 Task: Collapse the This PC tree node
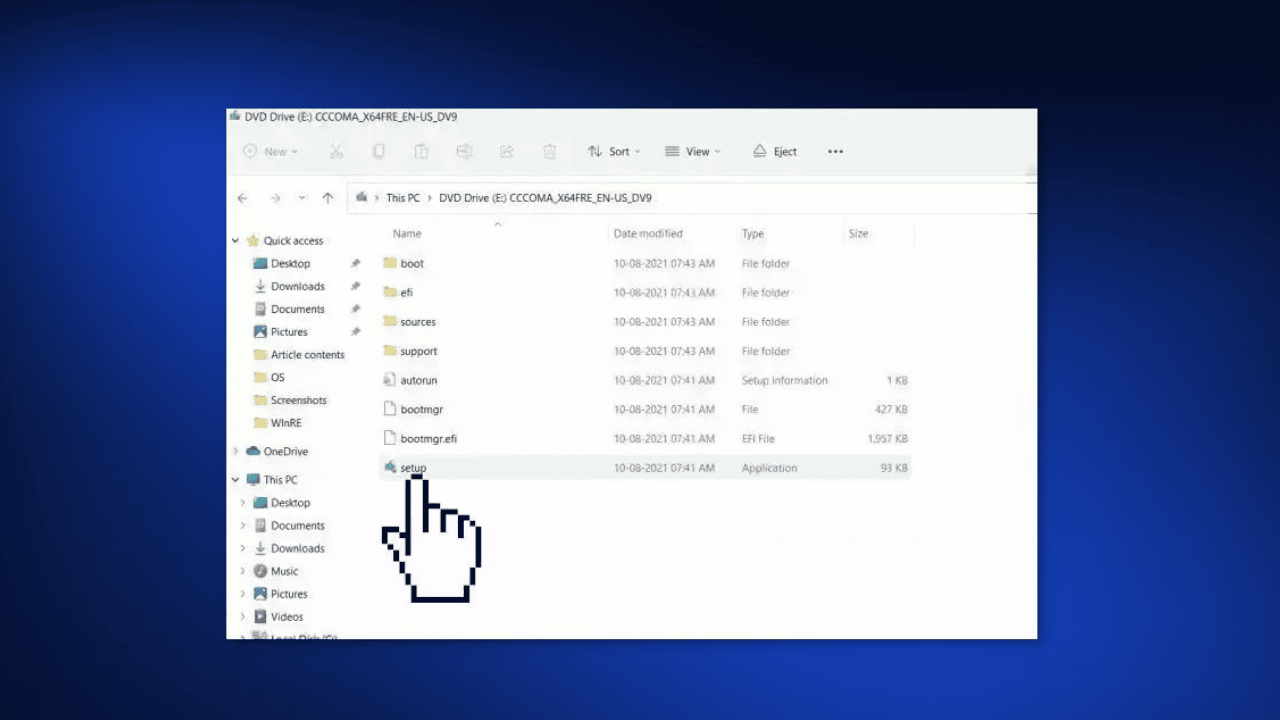pyautogui.click(x=236, y=480)
